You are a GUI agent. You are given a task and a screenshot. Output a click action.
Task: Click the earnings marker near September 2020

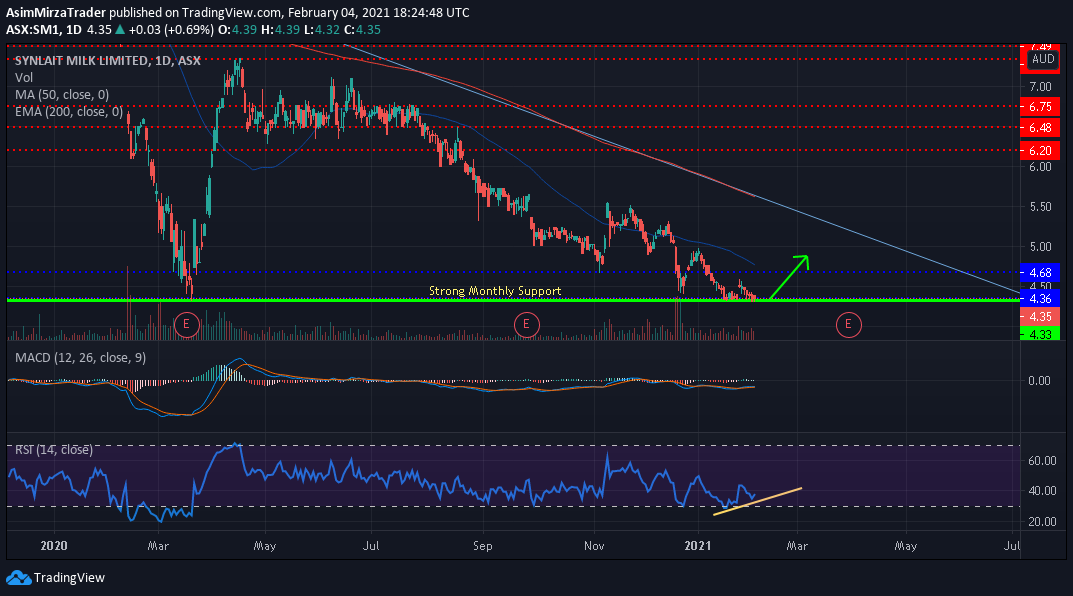pyautogui.click(x=526, y=324)
